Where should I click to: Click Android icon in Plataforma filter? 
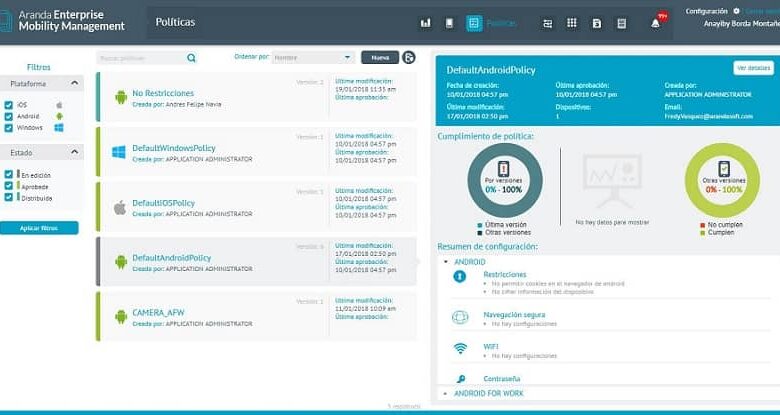59,116
